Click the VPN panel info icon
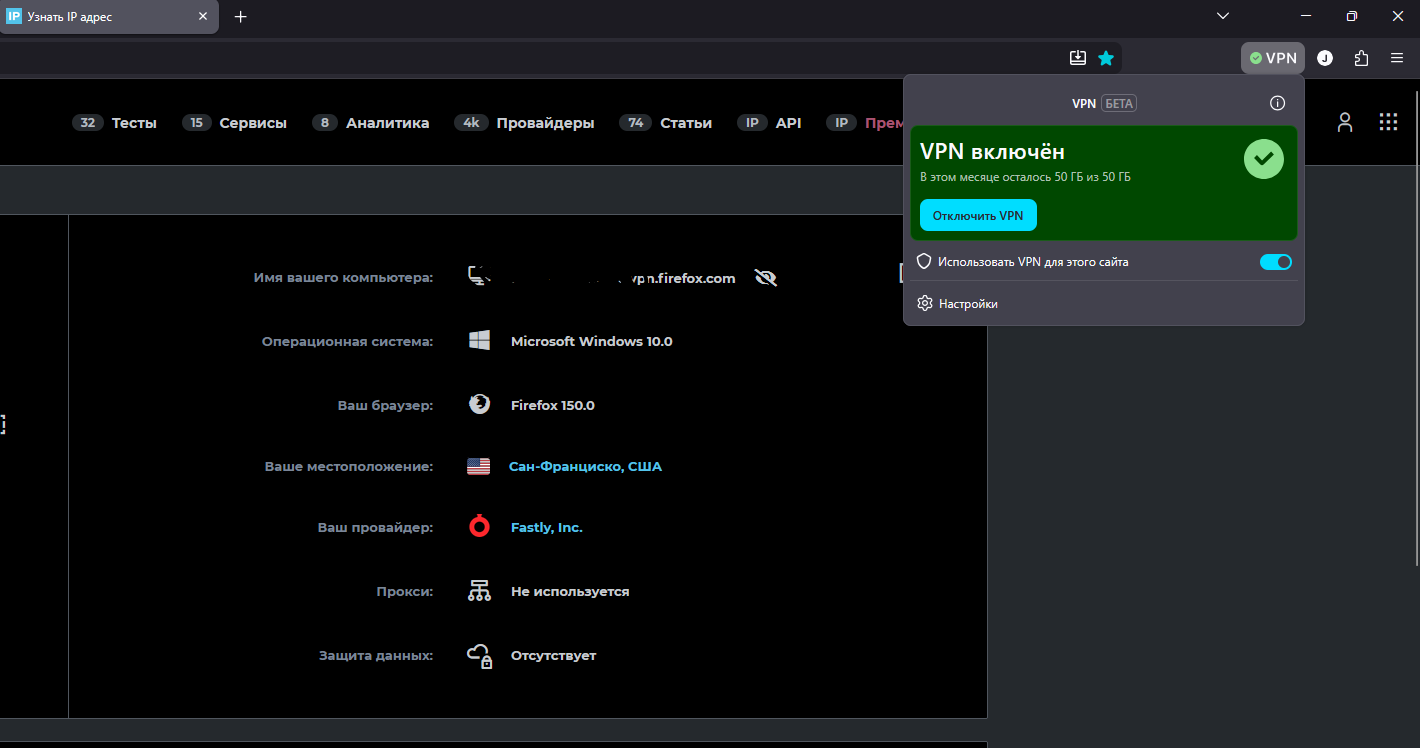 tap(1277, 103)
